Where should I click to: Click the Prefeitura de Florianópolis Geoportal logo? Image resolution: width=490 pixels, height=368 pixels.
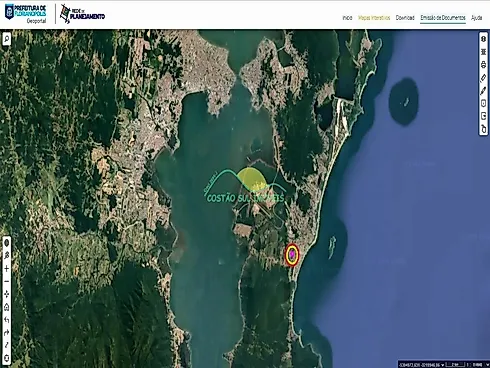25,14
